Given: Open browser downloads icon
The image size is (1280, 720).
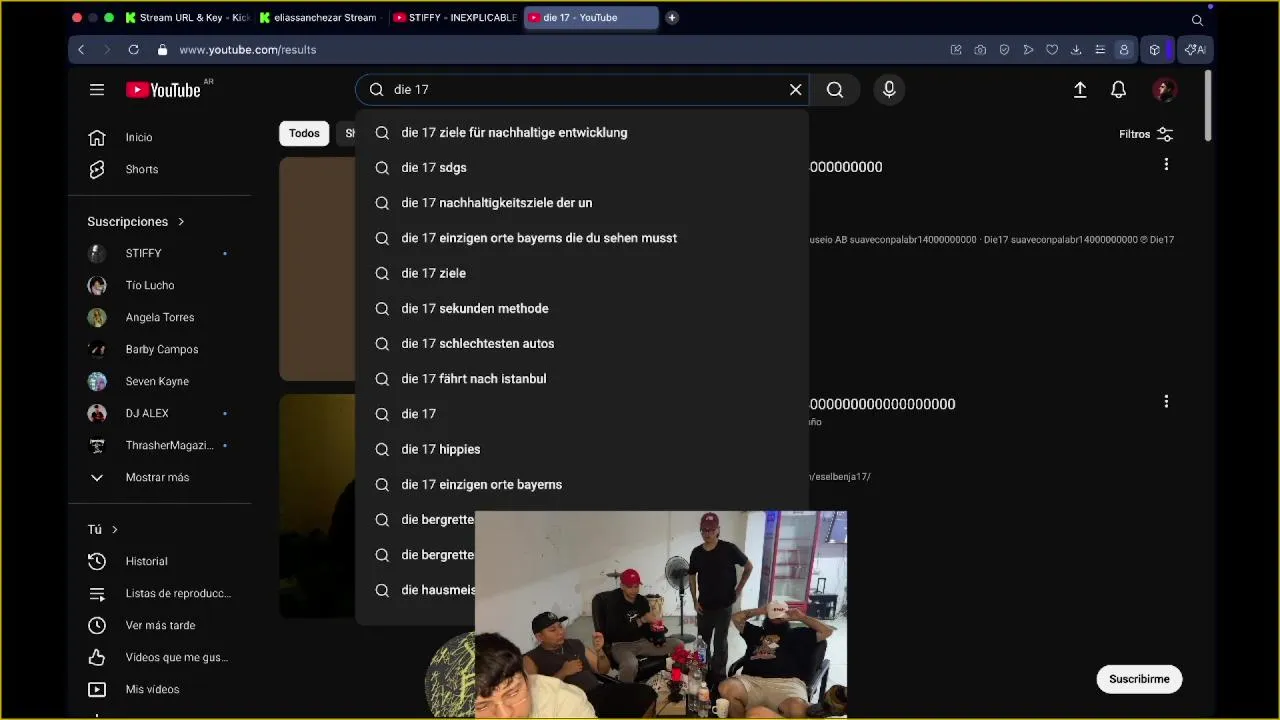Looking at the screenshot, I should pos(1076,50).
